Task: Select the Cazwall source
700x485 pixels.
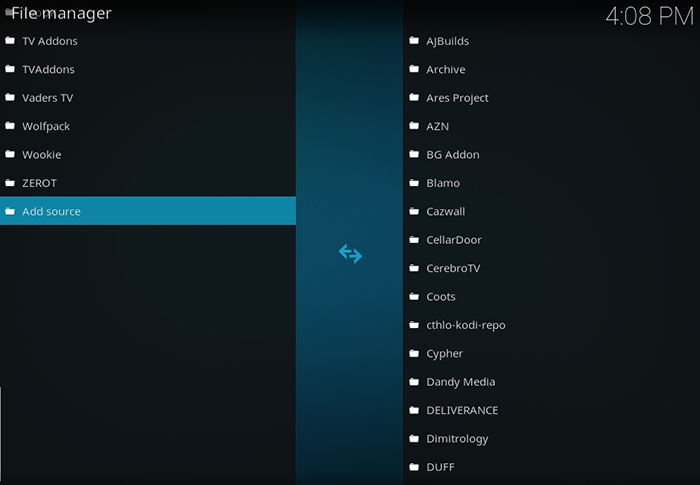Action: [x=551, y=211]
